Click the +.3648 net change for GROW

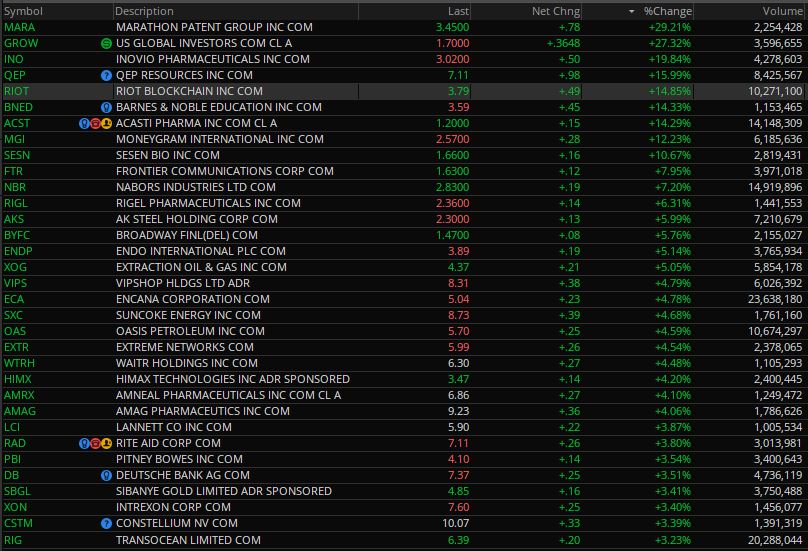tap(563, 43)
